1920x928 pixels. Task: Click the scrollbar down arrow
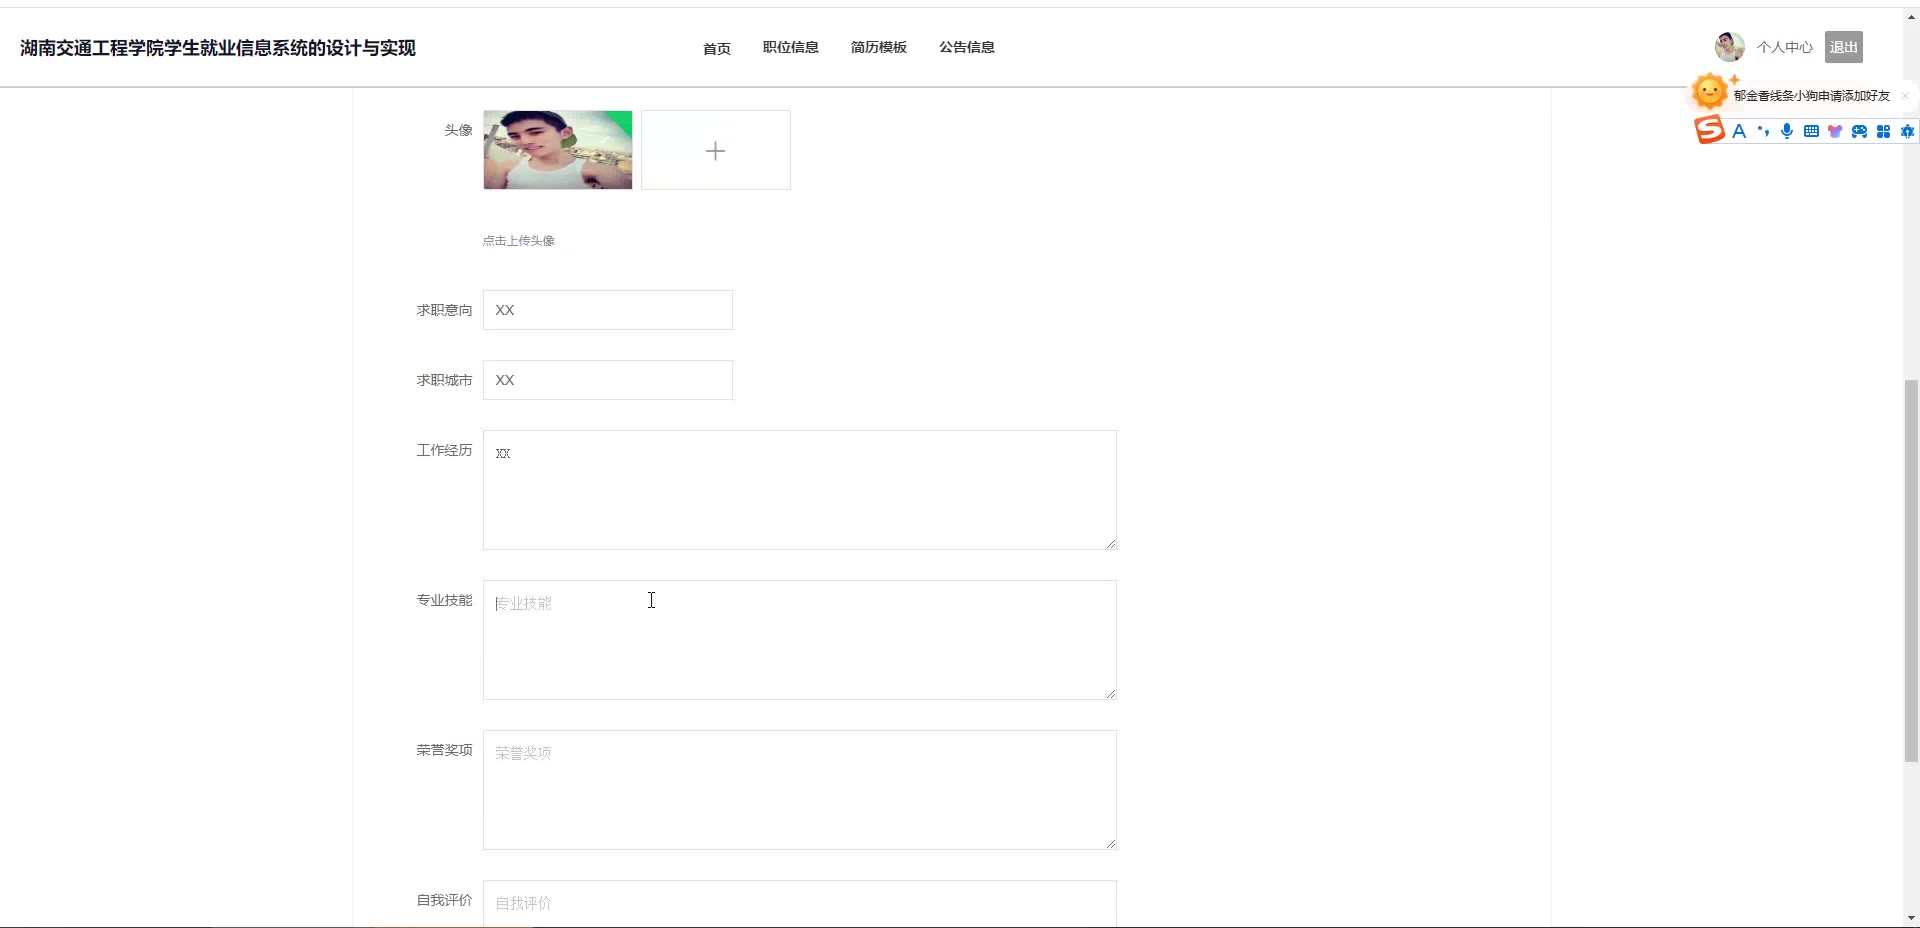(1911, 918)
